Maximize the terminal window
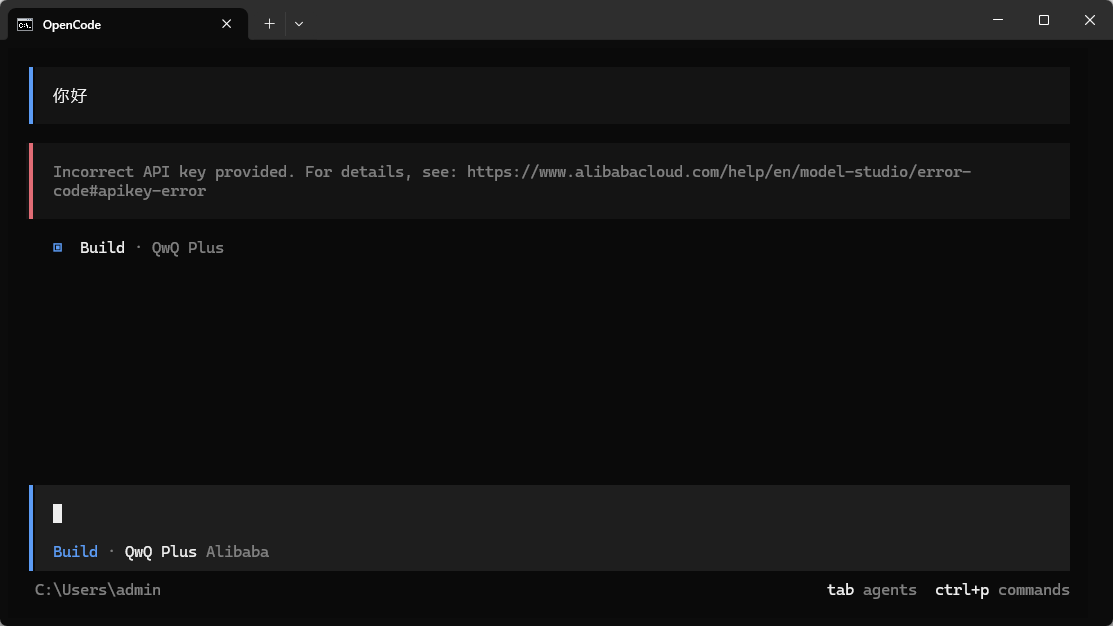1113x626 pixels. [1043, 20]
